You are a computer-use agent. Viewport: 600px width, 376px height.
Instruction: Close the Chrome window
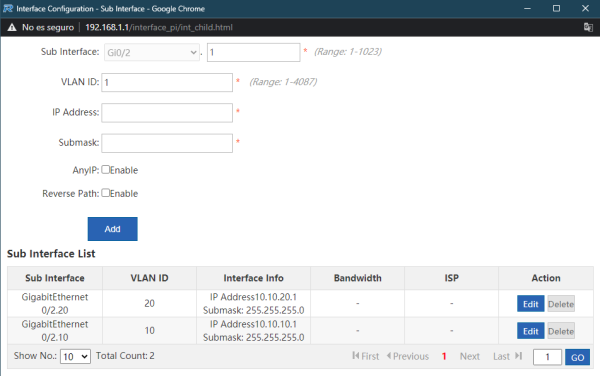(x=585, y=8)
